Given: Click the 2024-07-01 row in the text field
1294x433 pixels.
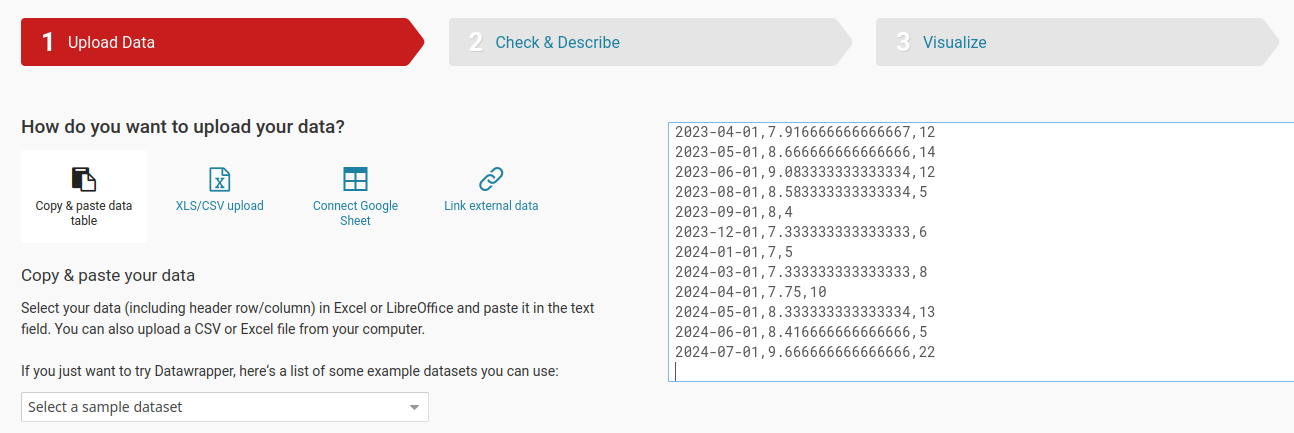Looking at the screenshot, I should 805,352.
